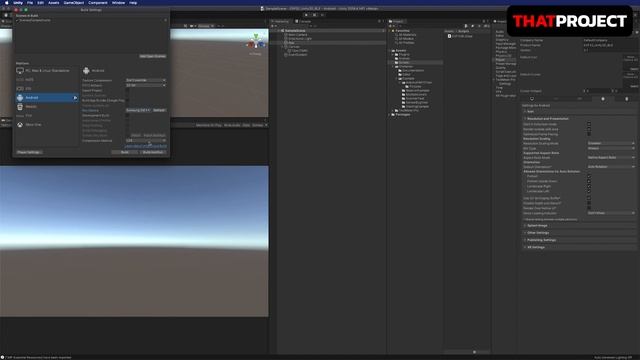Click the Pause button in the toolbar

(314, 15)
